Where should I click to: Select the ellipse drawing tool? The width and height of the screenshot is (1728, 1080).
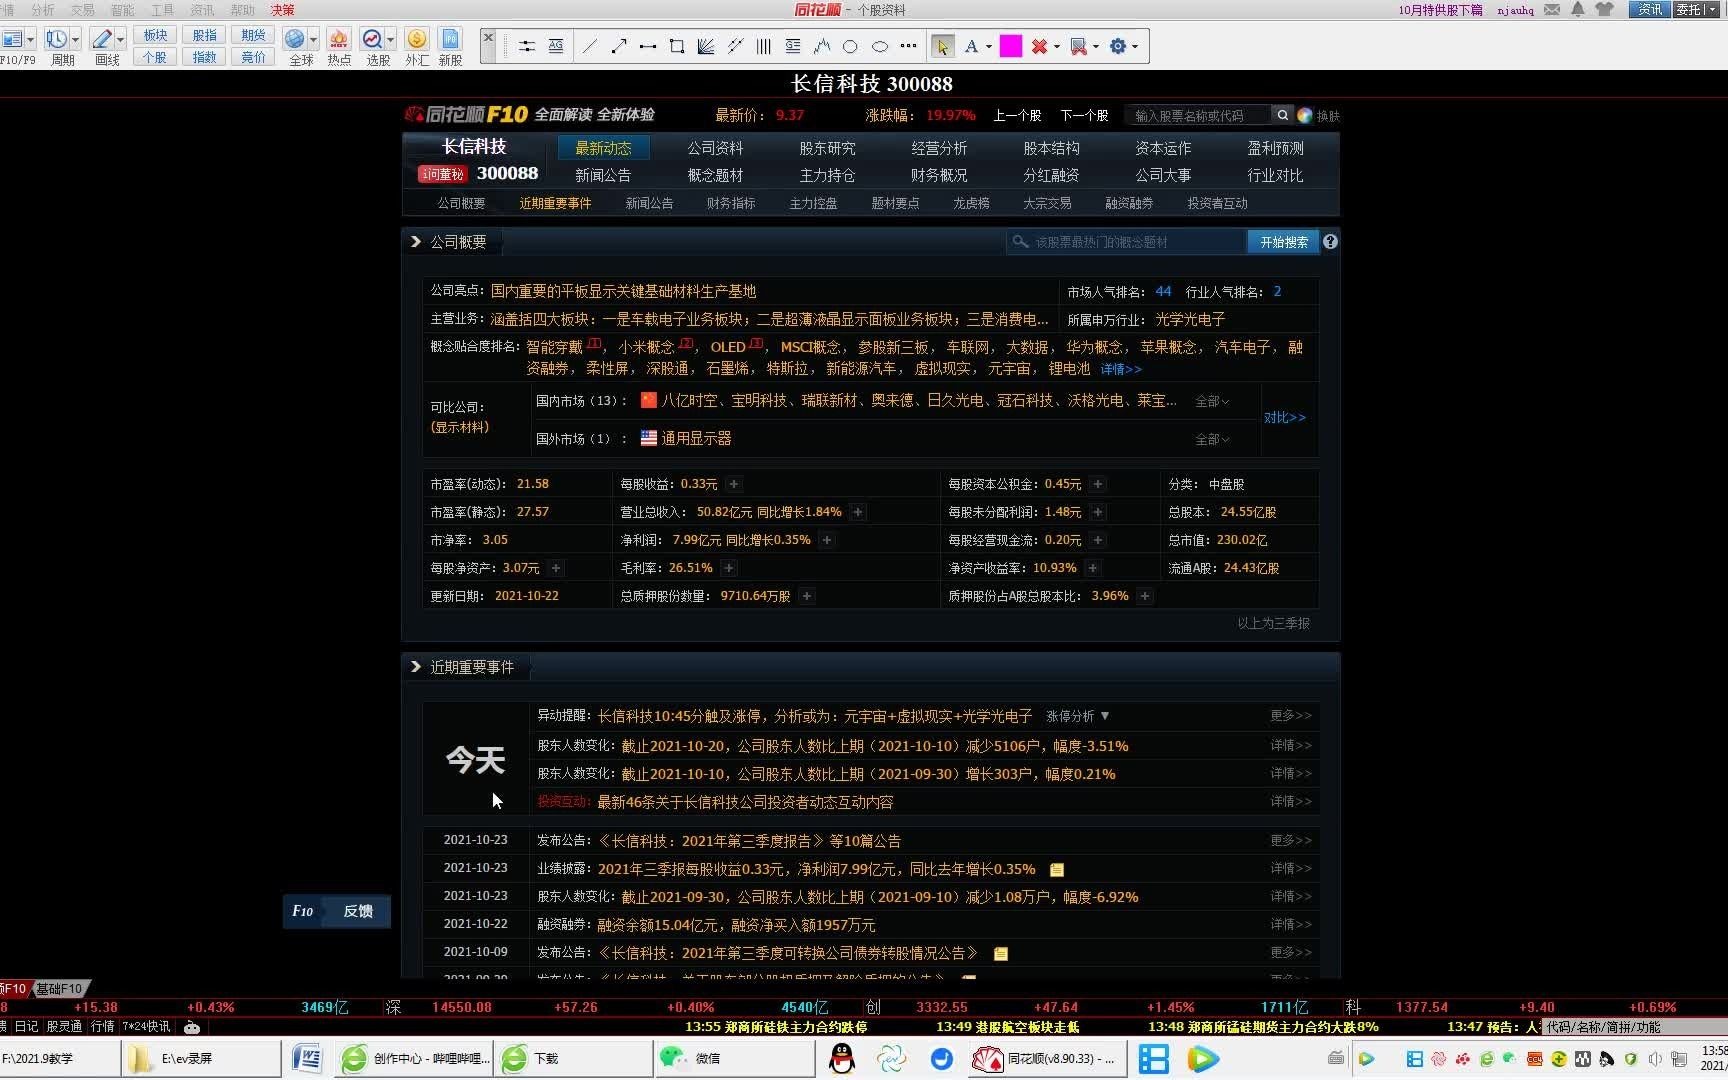[880, 46]
